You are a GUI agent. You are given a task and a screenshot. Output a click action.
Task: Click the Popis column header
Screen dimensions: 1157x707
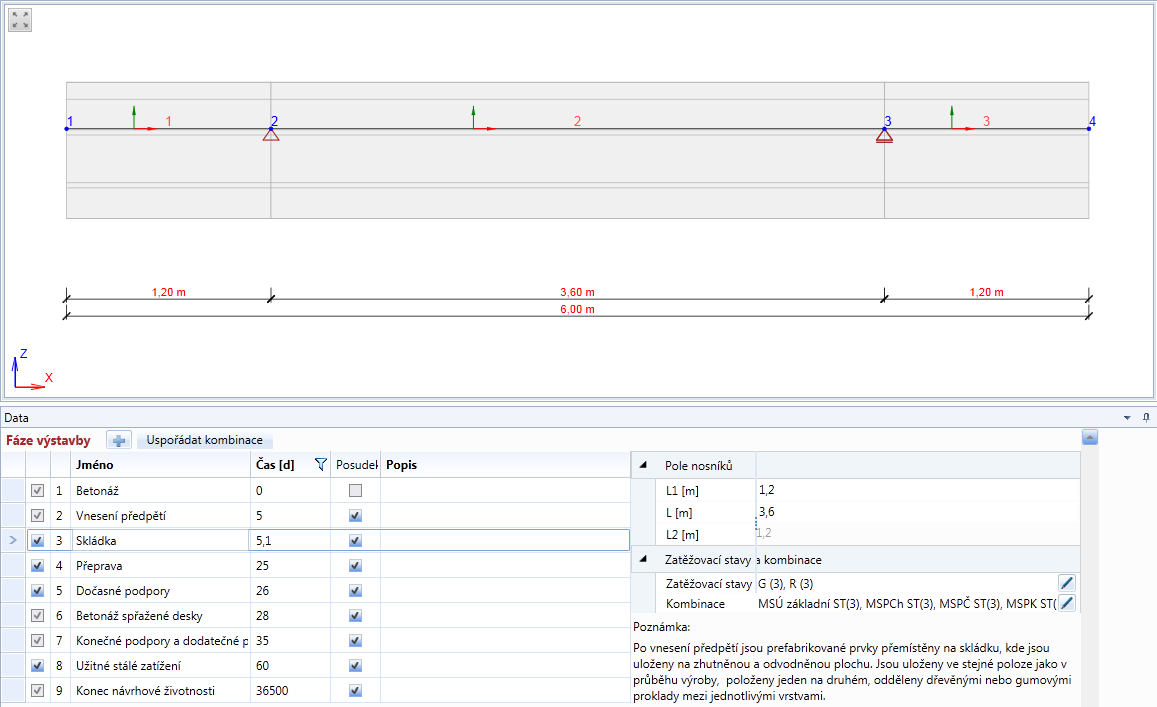pos(505,465)
